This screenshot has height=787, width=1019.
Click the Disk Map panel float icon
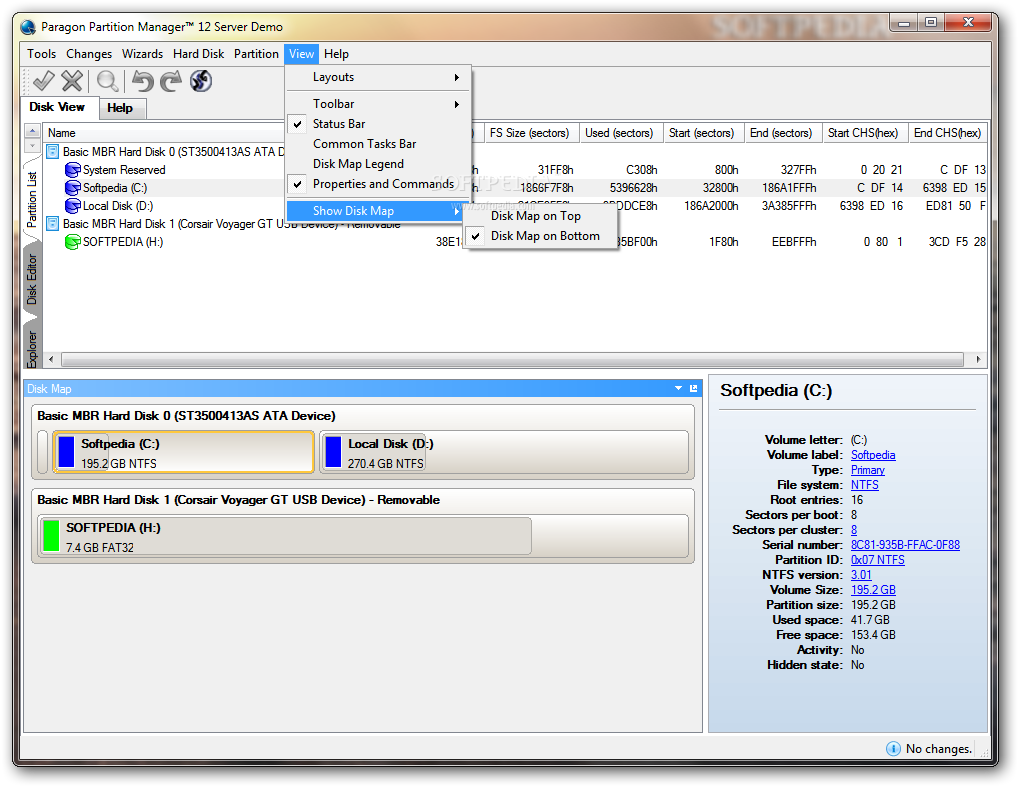(693, 389)
